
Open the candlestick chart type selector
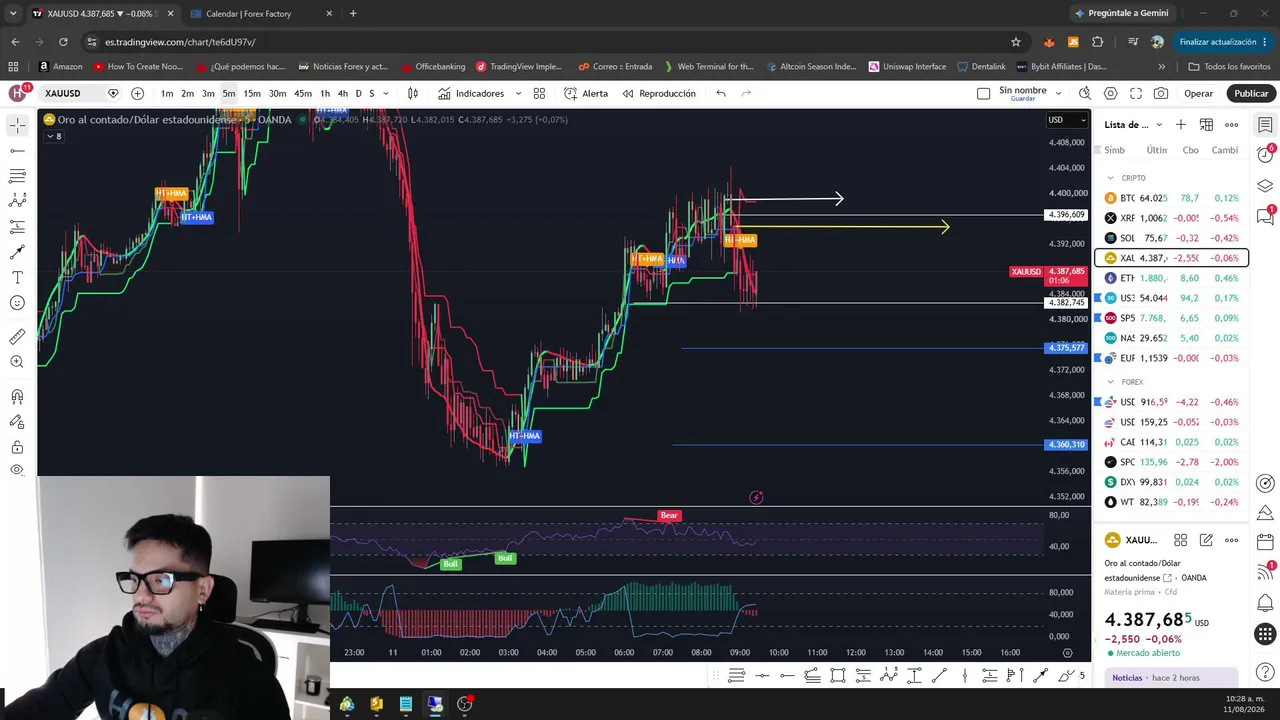pos(413,93)
